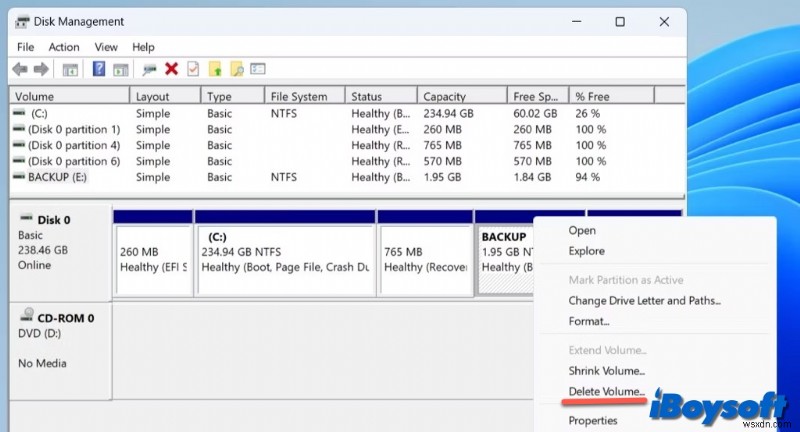Select the BACKUP 1.95 GB partition block

point(505,260)
